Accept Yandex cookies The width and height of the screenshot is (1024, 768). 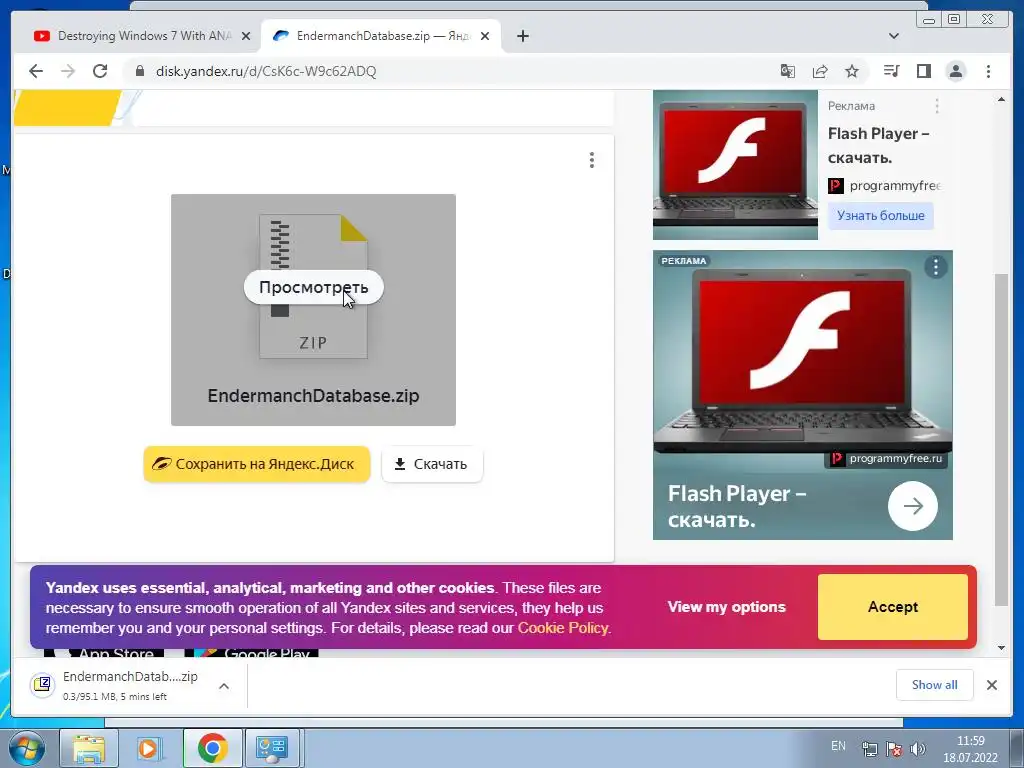(x=893, y=607)
